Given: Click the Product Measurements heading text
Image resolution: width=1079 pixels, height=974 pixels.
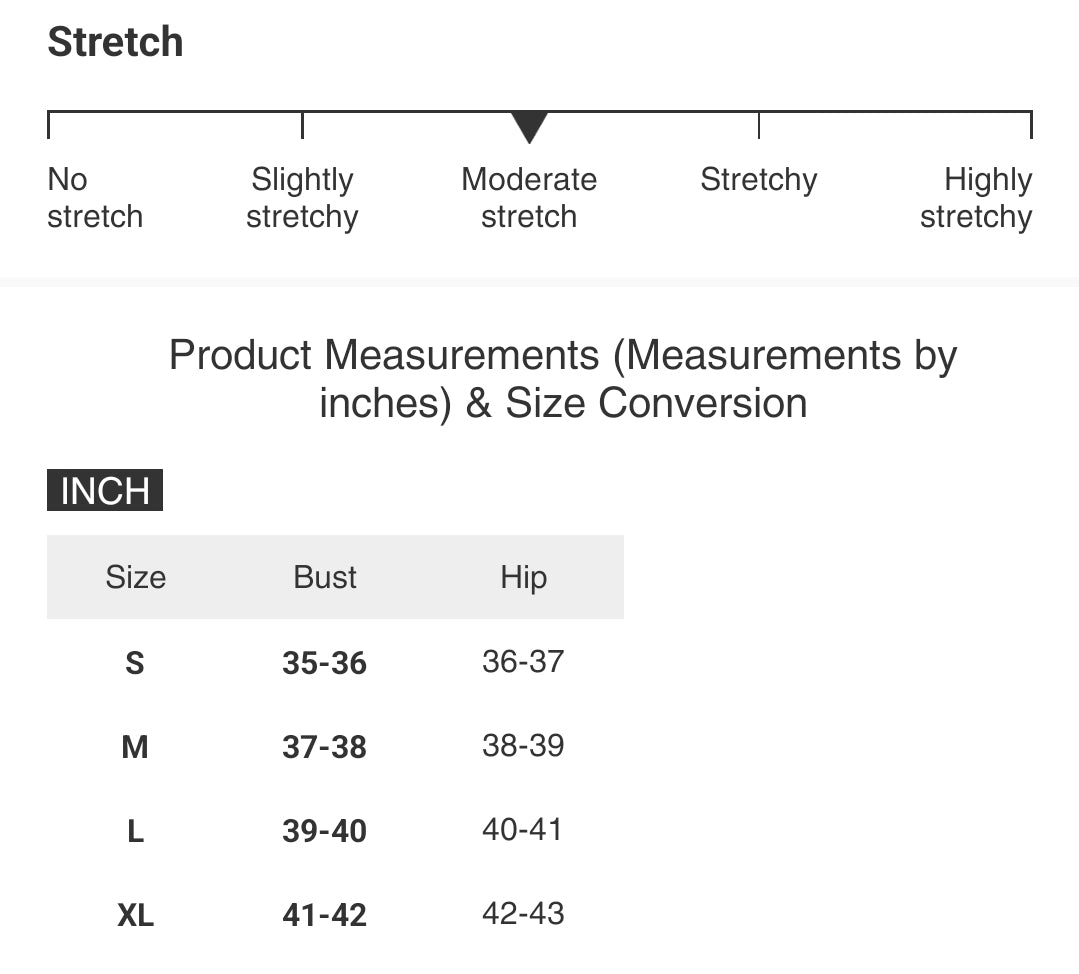Looking at the screenshot, I should coord(563,379).
